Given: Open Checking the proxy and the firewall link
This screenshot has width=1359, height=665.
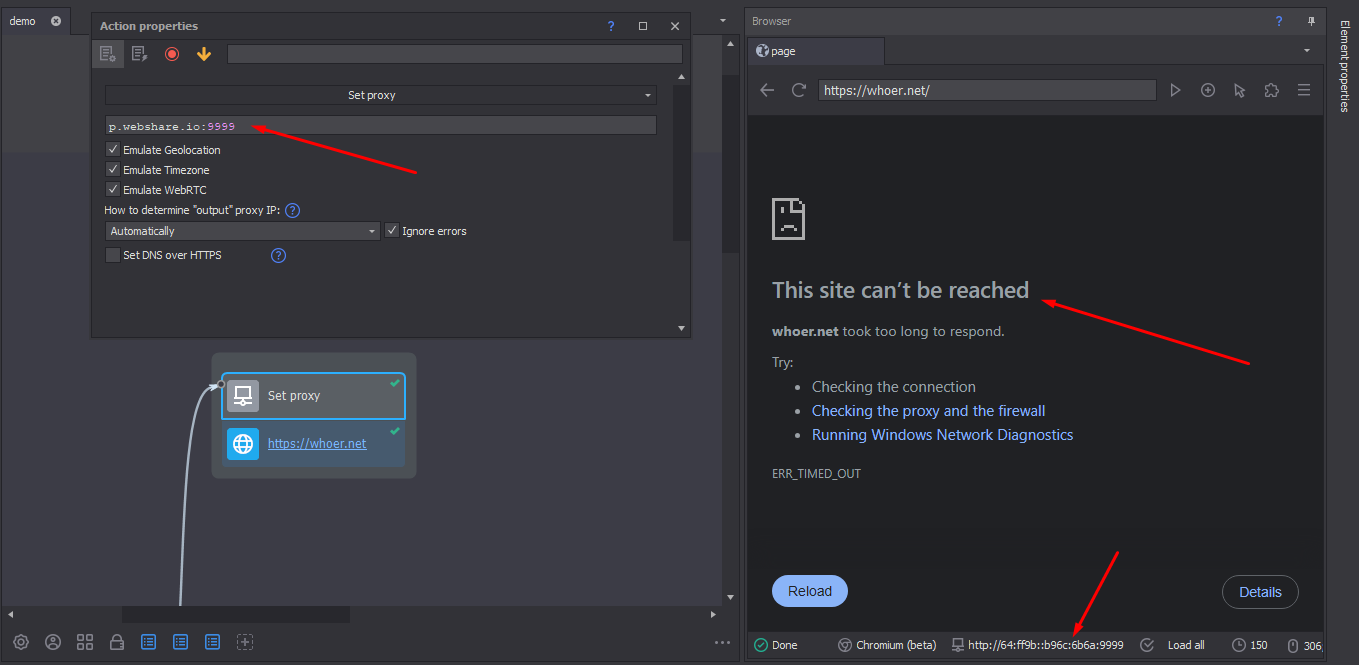Looking at the screenshot, I should (x=929, y=411).
